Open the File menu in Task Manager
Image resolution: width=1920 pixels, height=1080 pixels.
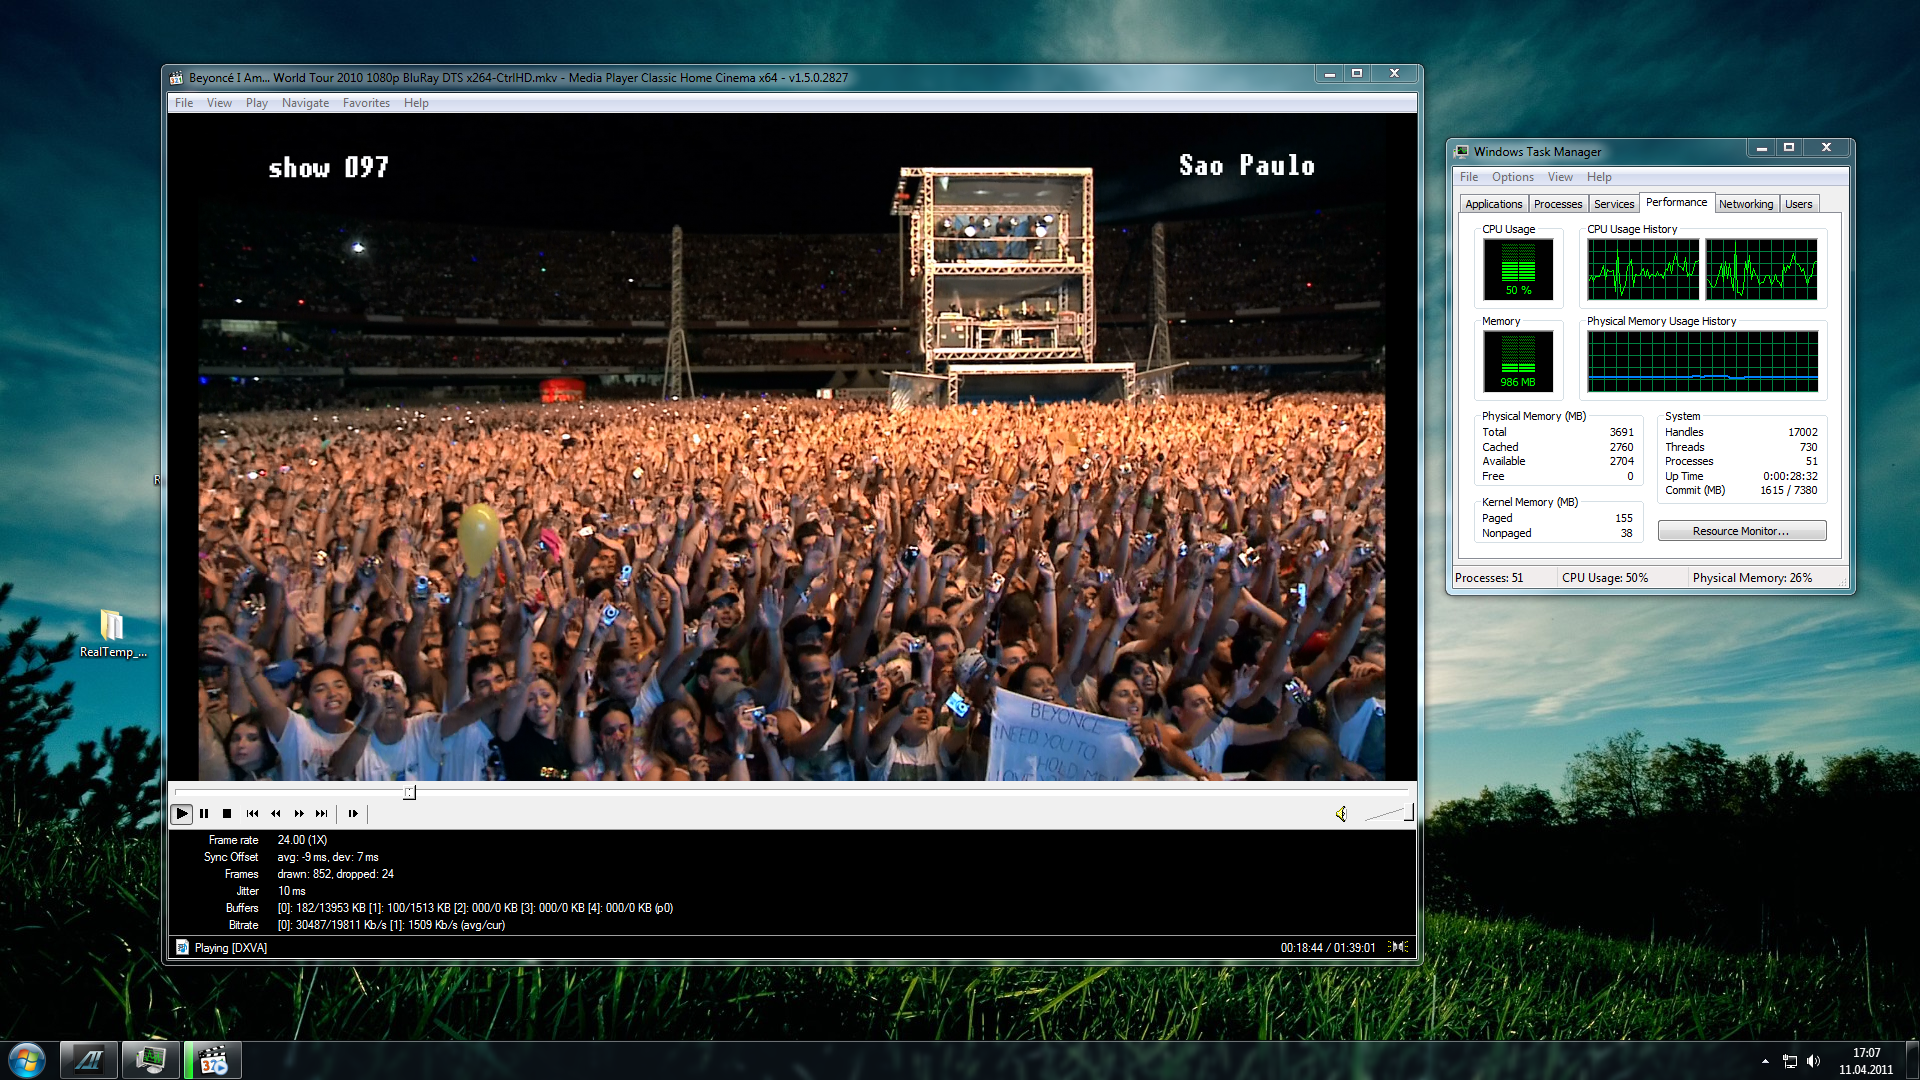click(x=1468, y=177)
